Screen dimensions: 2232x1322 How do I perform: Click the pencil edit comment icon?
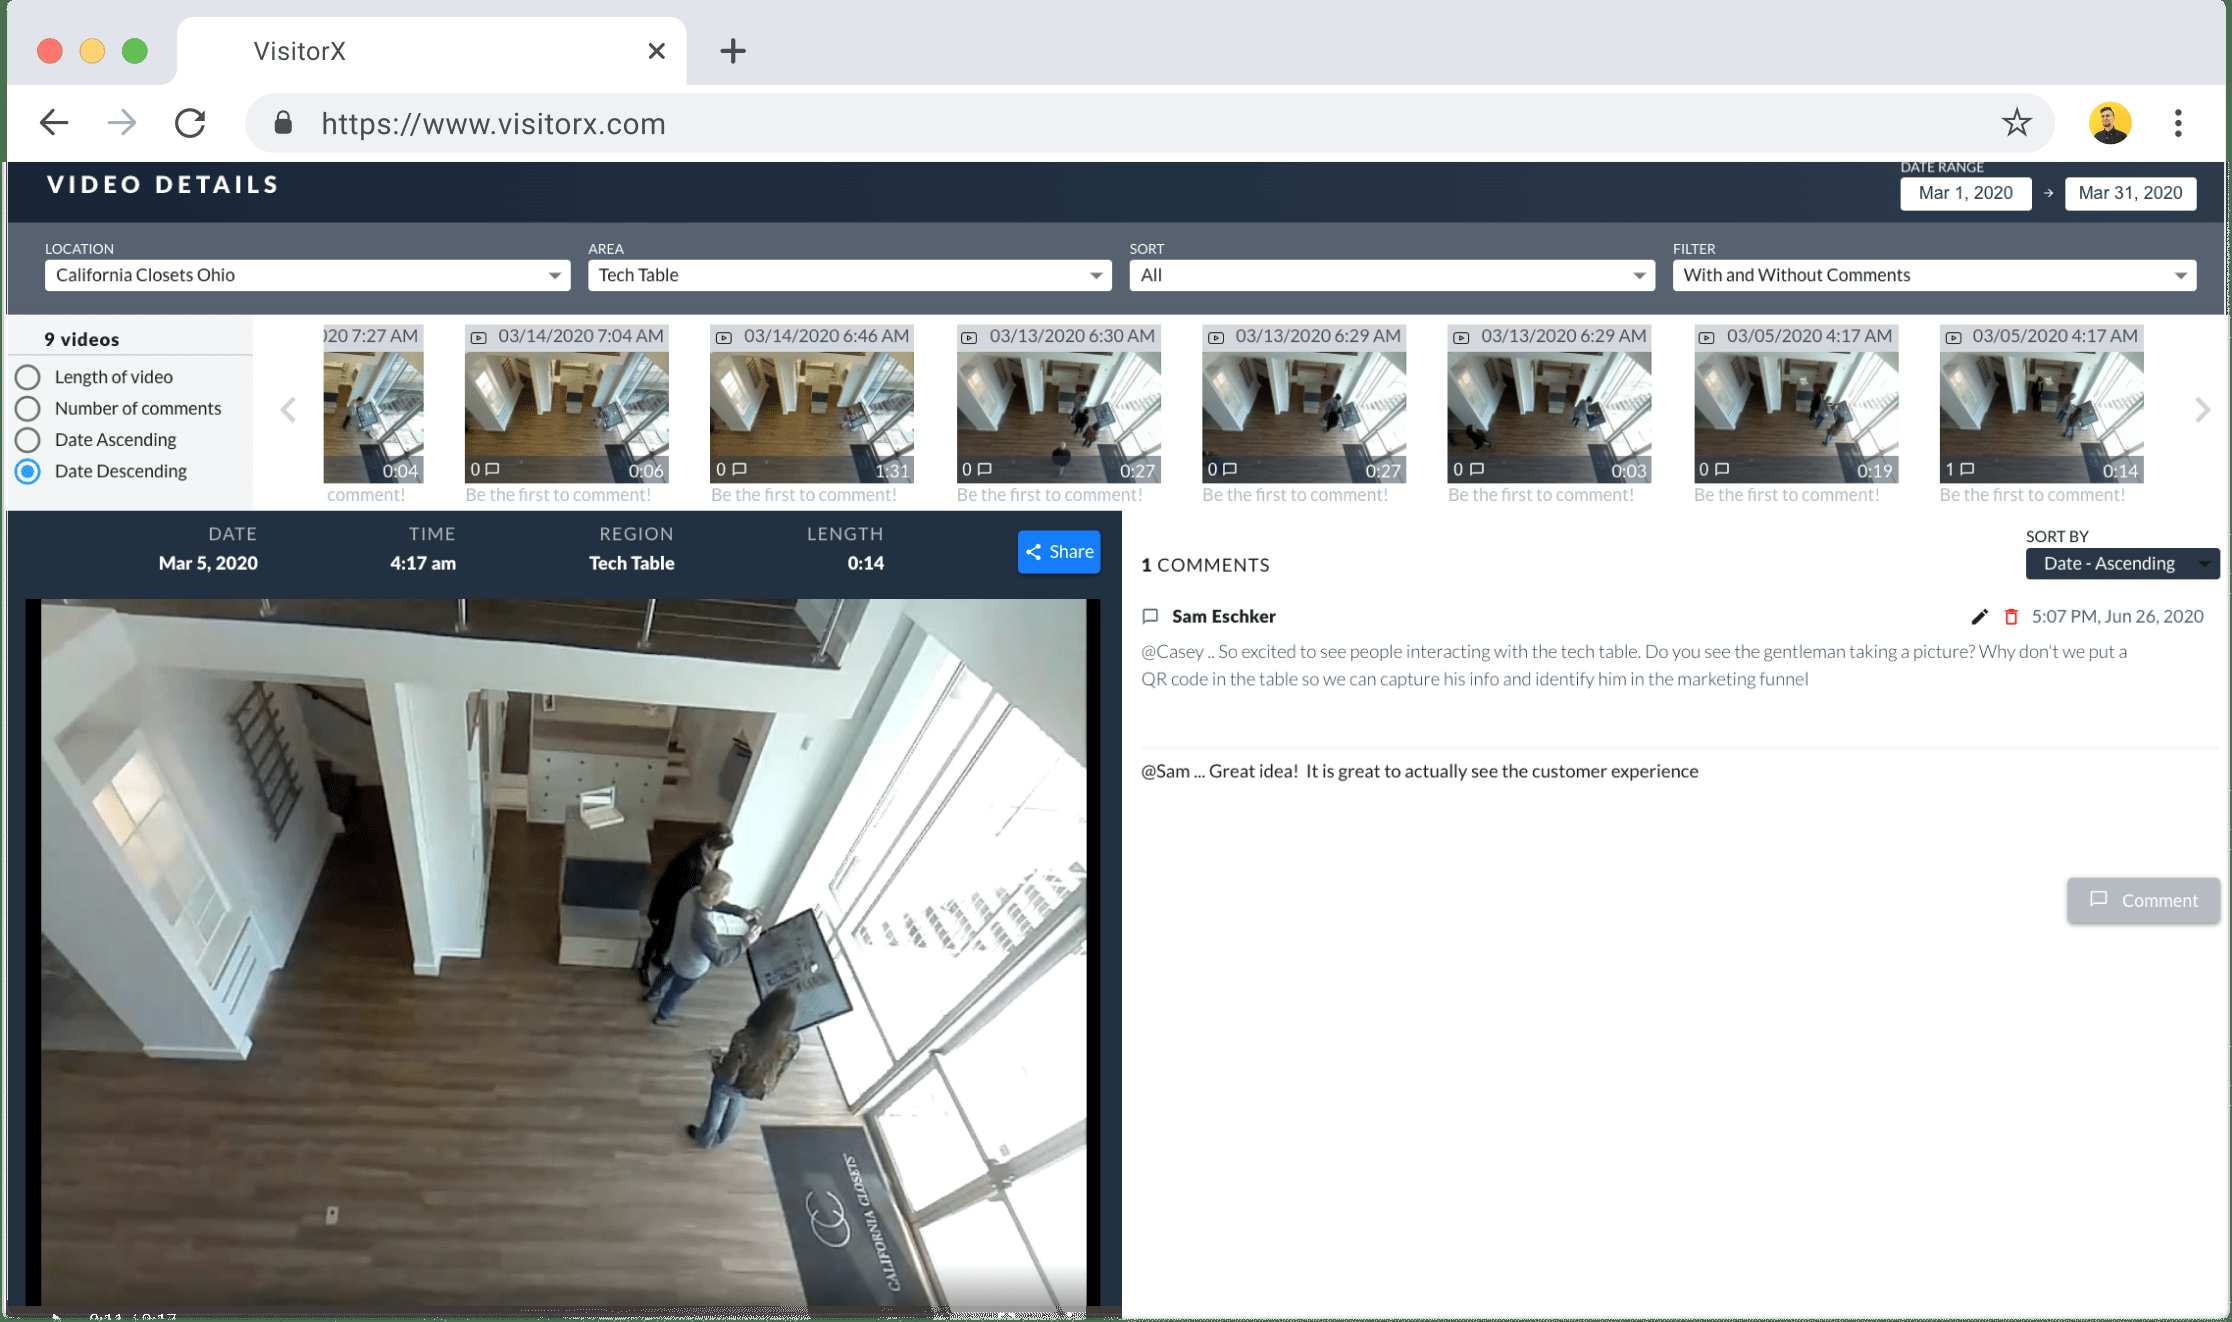coord(1979,617)
